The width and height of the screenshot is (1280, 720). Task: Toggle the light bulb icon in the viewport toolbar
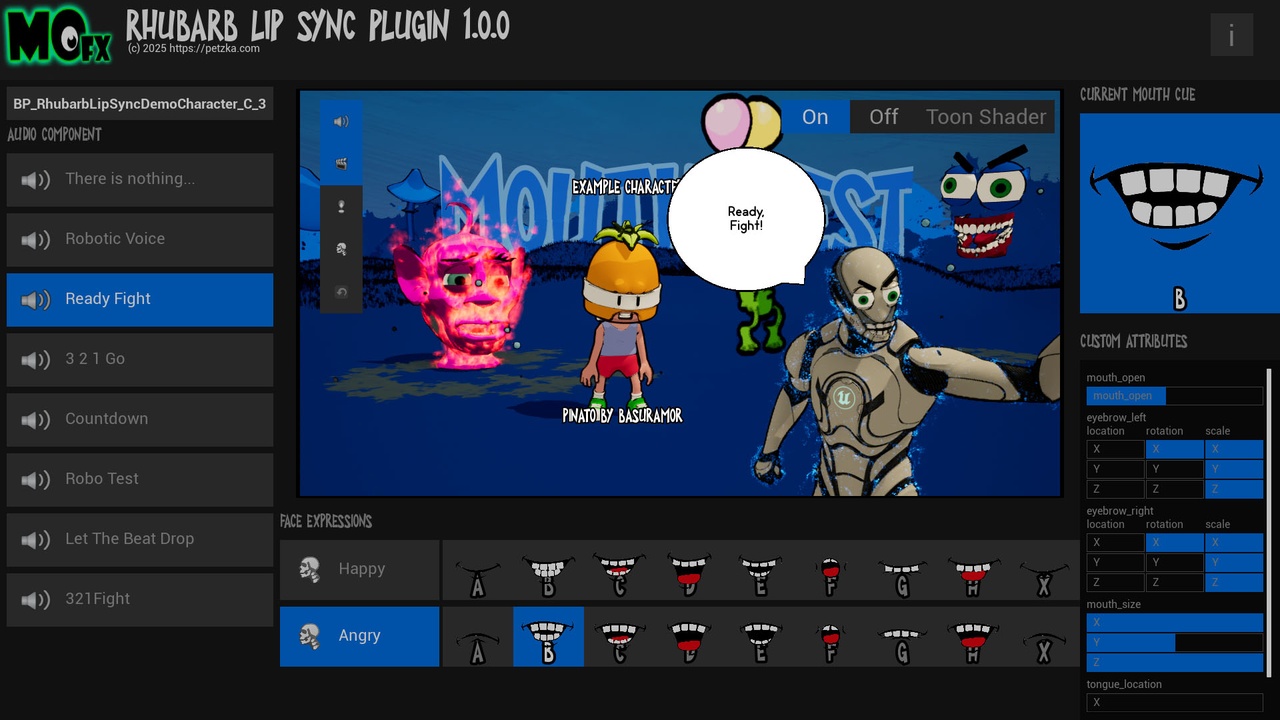341,207
